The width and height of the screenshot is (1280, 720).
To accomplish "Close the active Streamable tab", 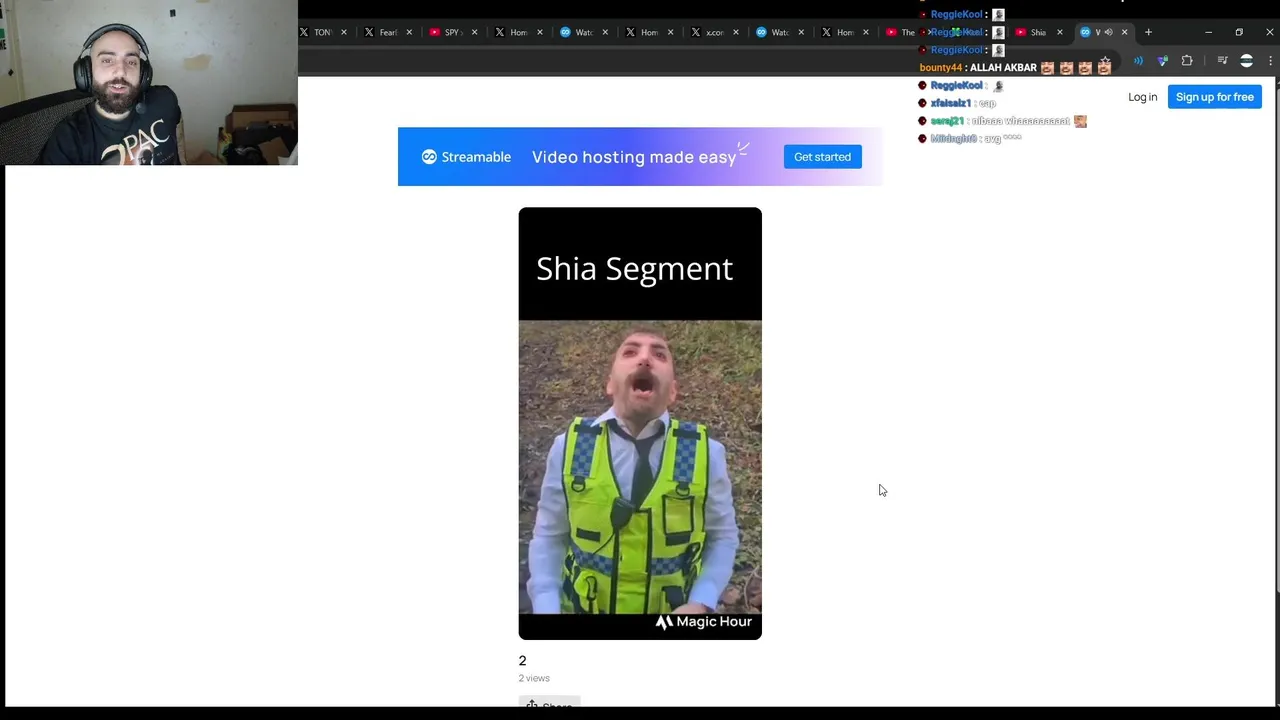I will pyautogui.click(x=1124, y=32).
